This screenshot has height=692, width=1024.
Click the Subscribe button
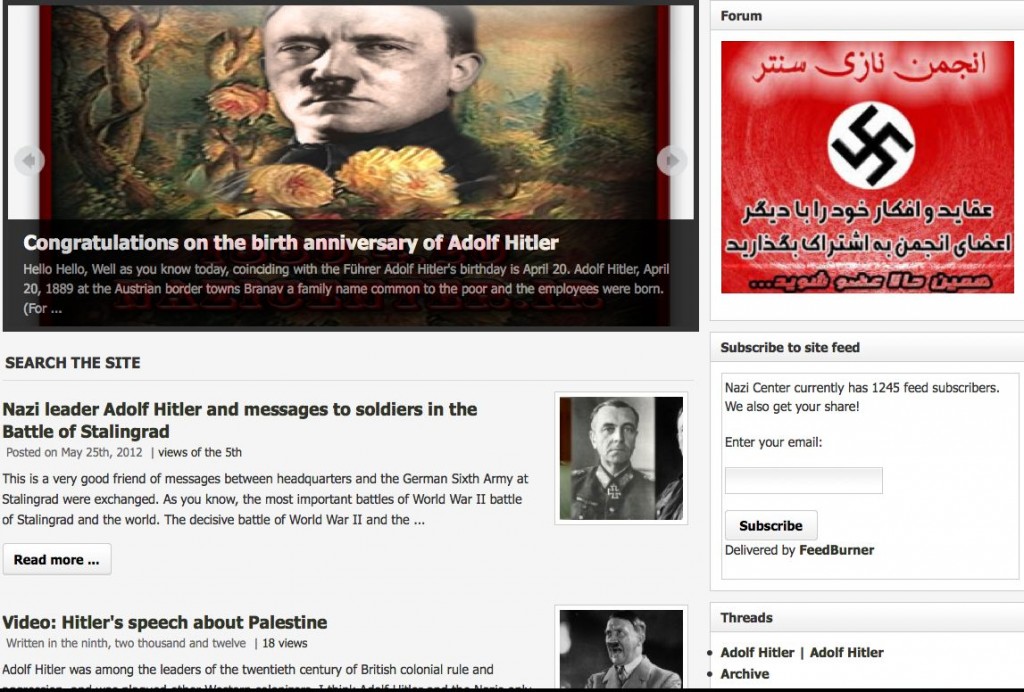(771, 526)
